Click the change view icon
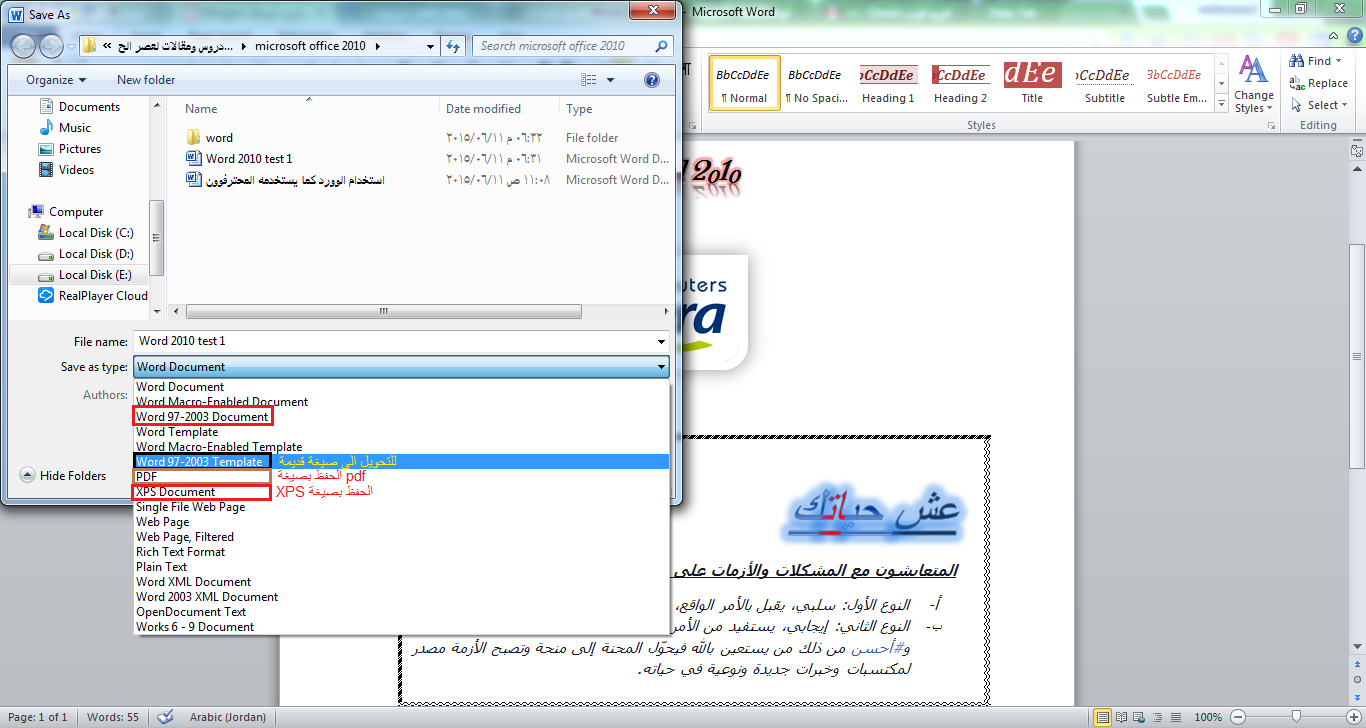The height and width of the screenshot is (728, 1366). (x=589, y=80)
